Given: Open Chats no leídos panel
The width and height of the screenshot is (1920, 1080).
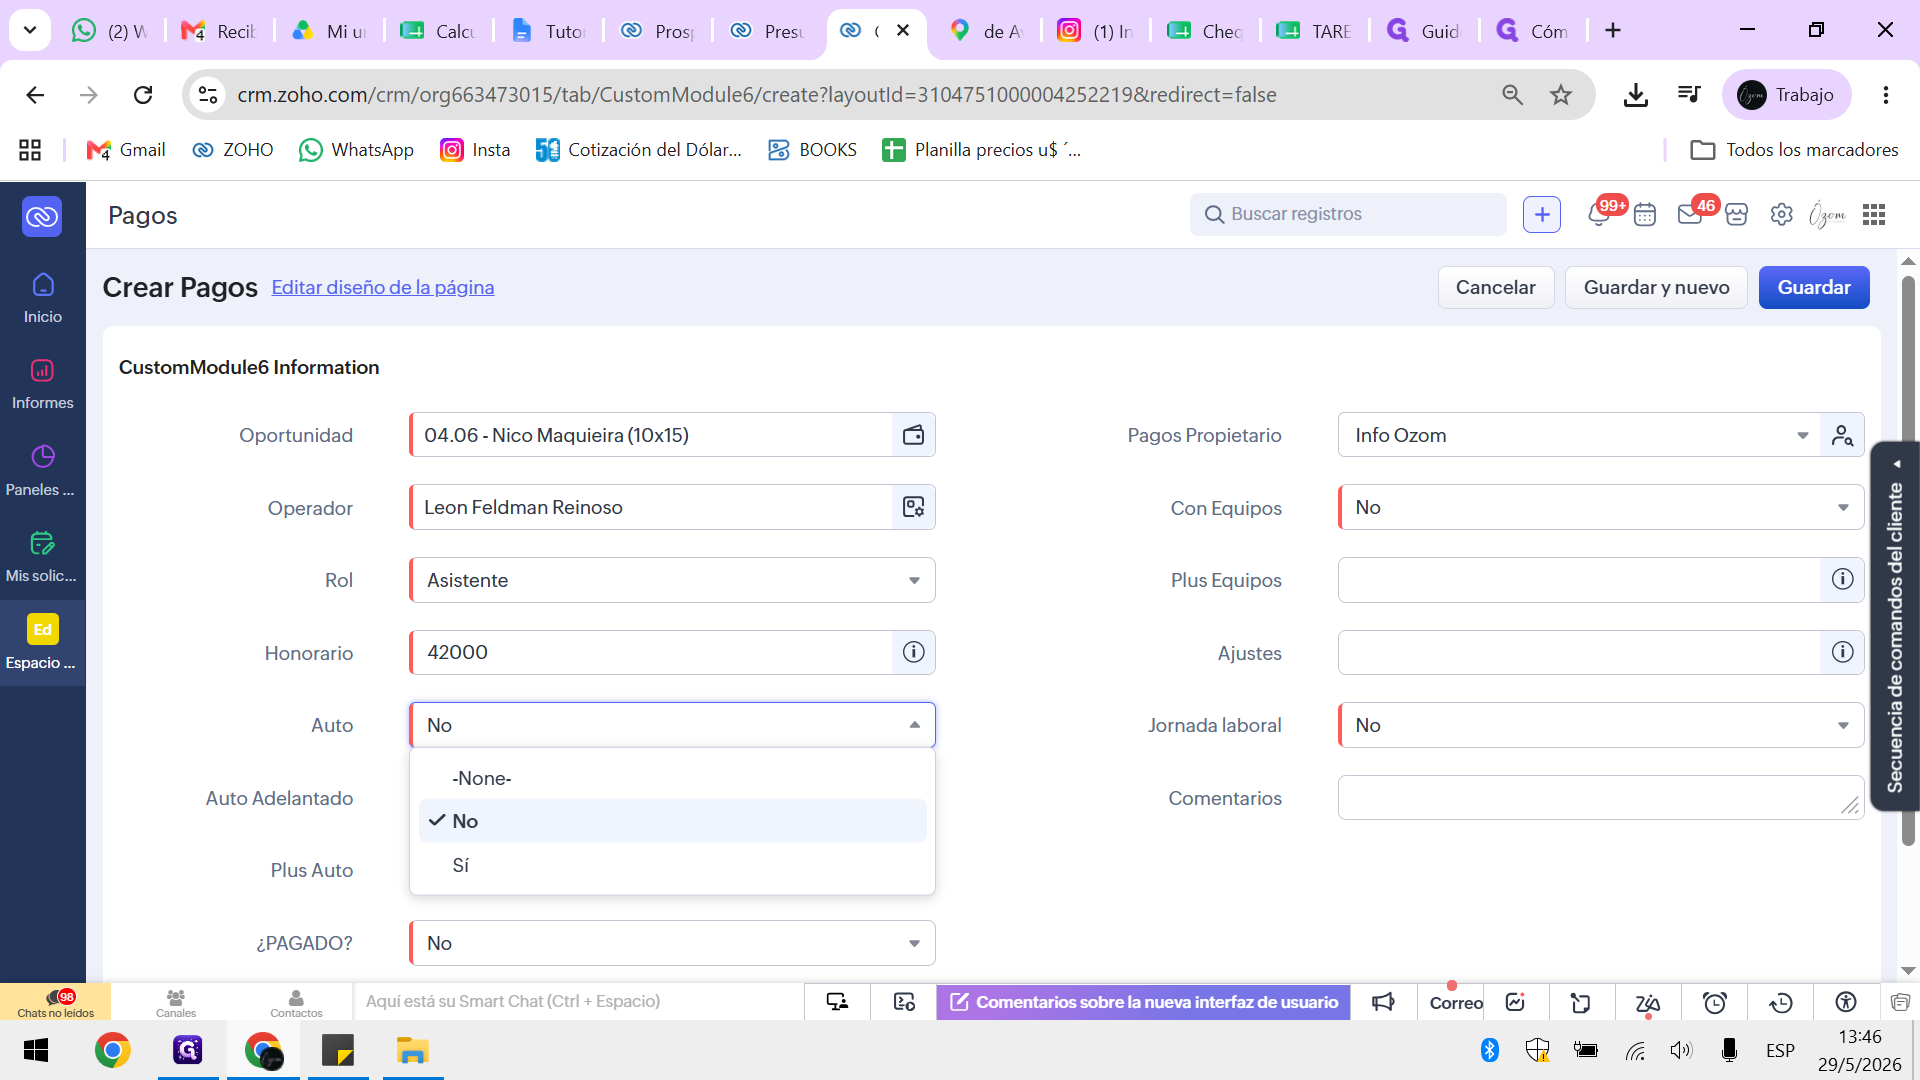Looking at the screenshot, I should click(56, 1002).
